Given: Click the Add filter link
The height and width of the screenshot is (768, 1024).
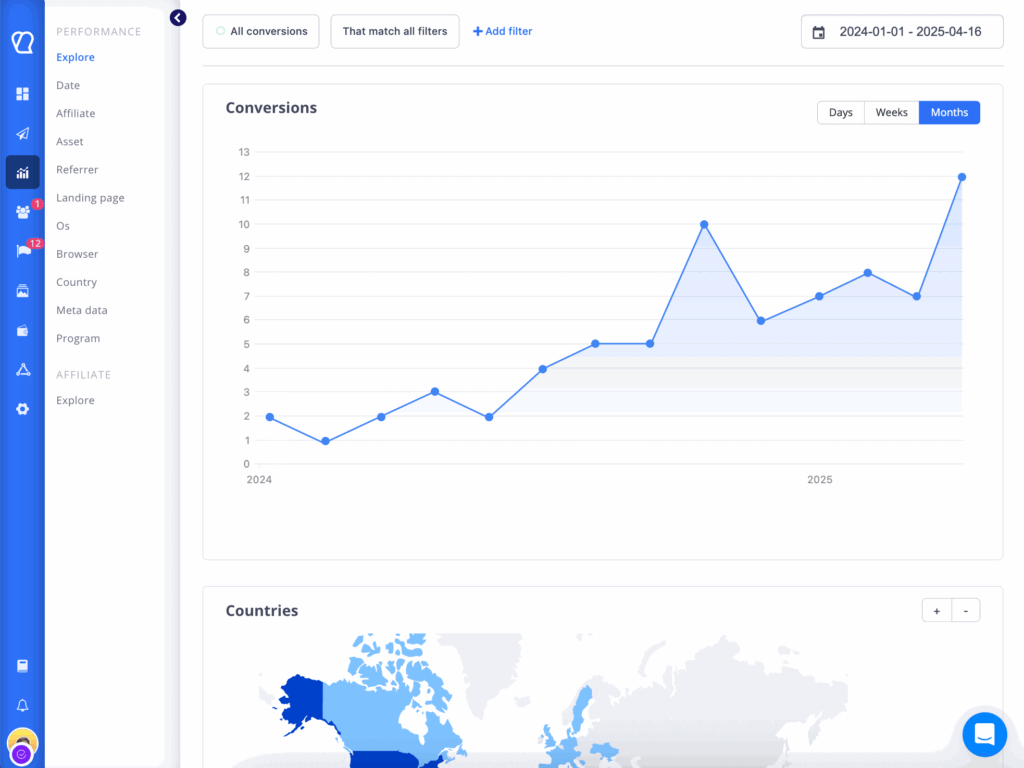Looking at the screenshot, I should point(502,32).
